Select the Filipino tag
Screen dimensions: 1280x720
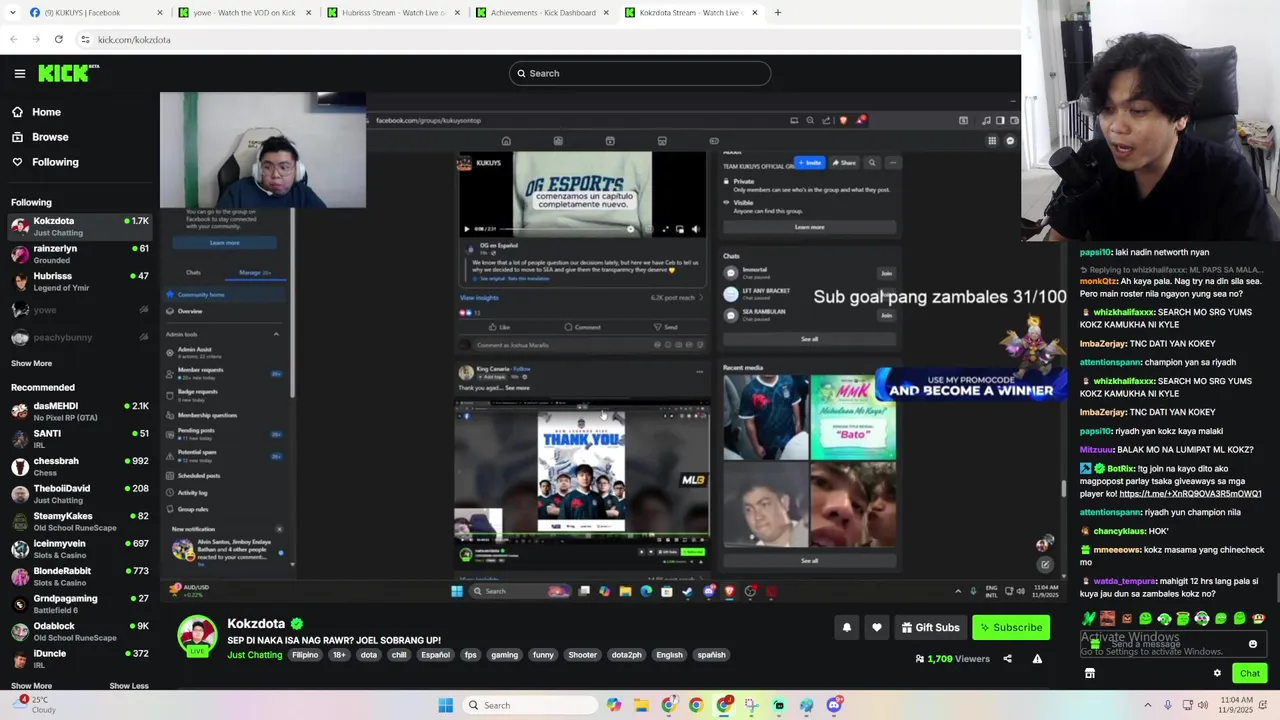click(305, 655)
